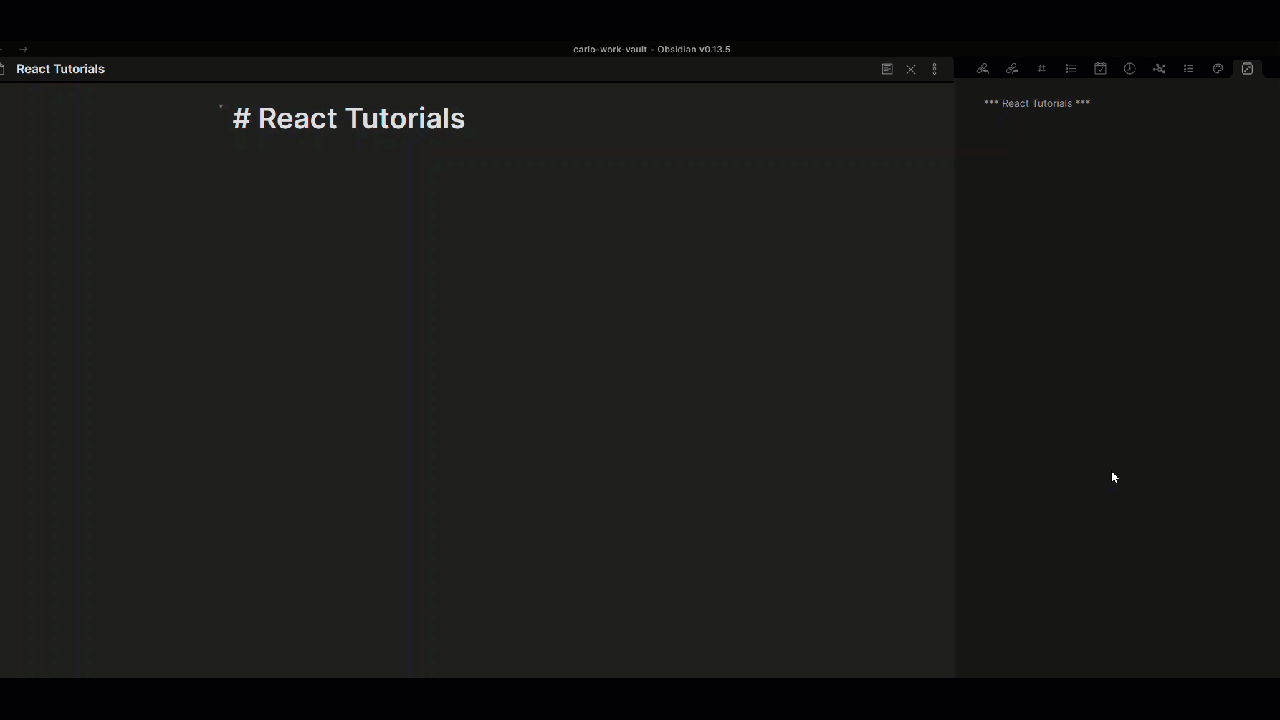Image resolution: width=1280 pixels, height=720 pixels.
Task: Open the Local graph panel tab
Action: point(1159,69)
